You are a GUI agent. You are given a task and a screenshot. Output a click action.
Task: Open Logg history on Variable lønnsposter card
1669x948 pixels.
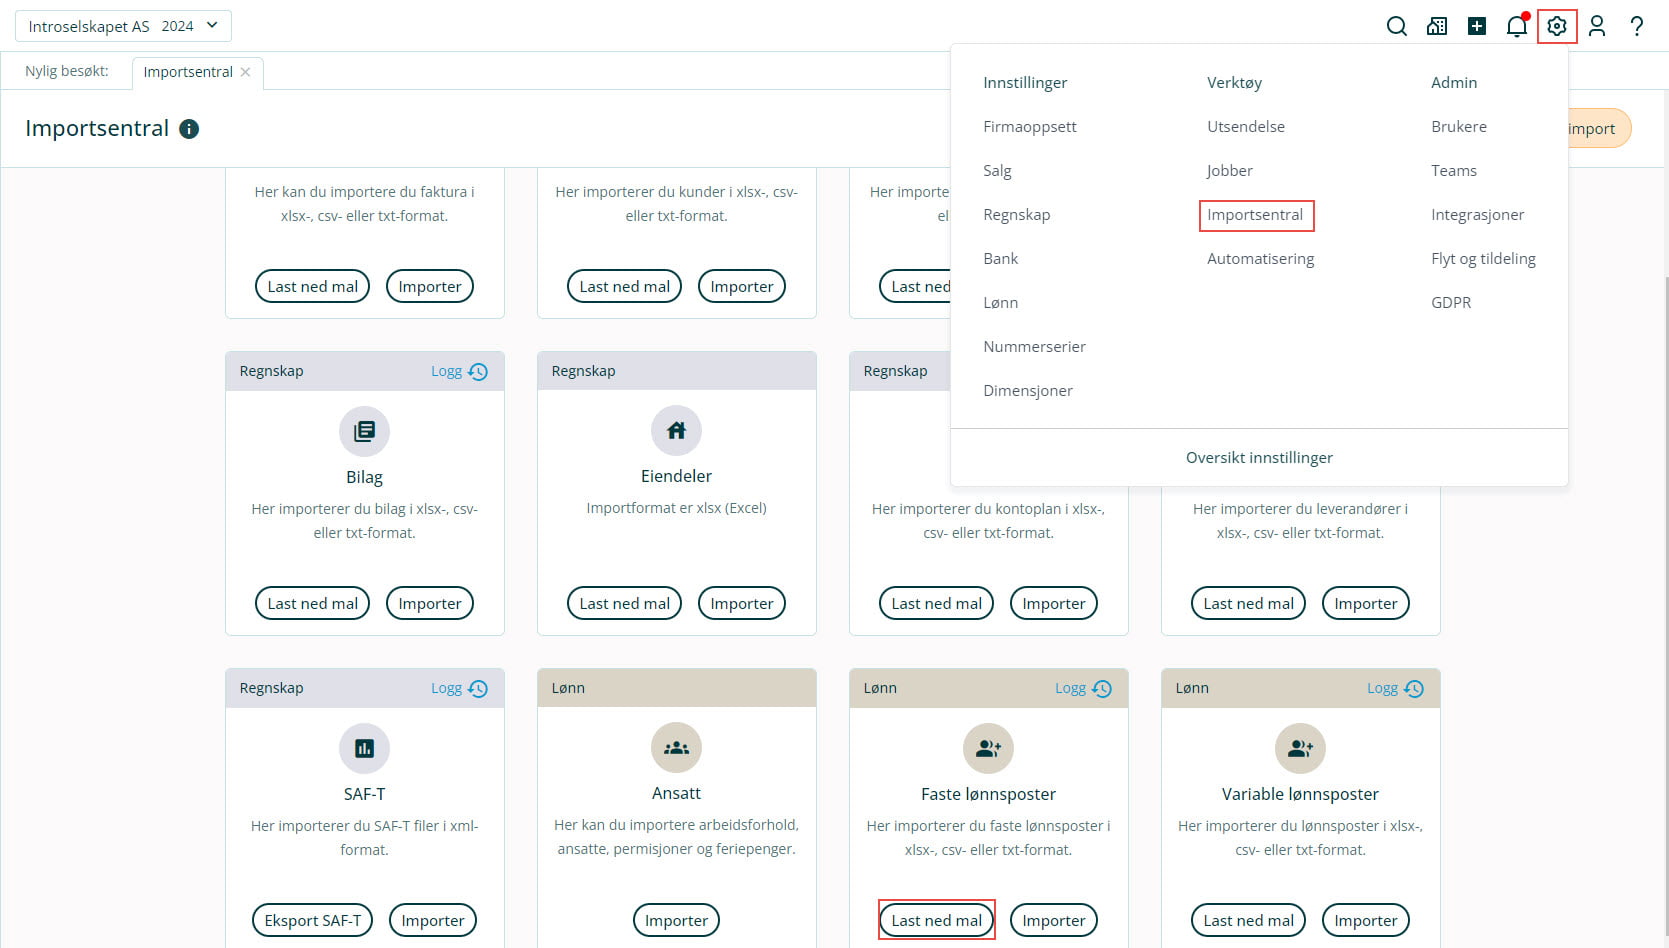pyautogui.click(x=1395, y=689)
